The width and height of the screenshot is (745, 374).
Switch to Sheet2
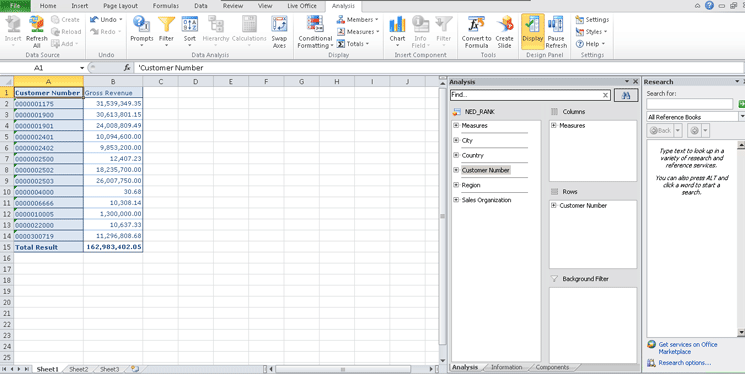click(x=79, y=369)
